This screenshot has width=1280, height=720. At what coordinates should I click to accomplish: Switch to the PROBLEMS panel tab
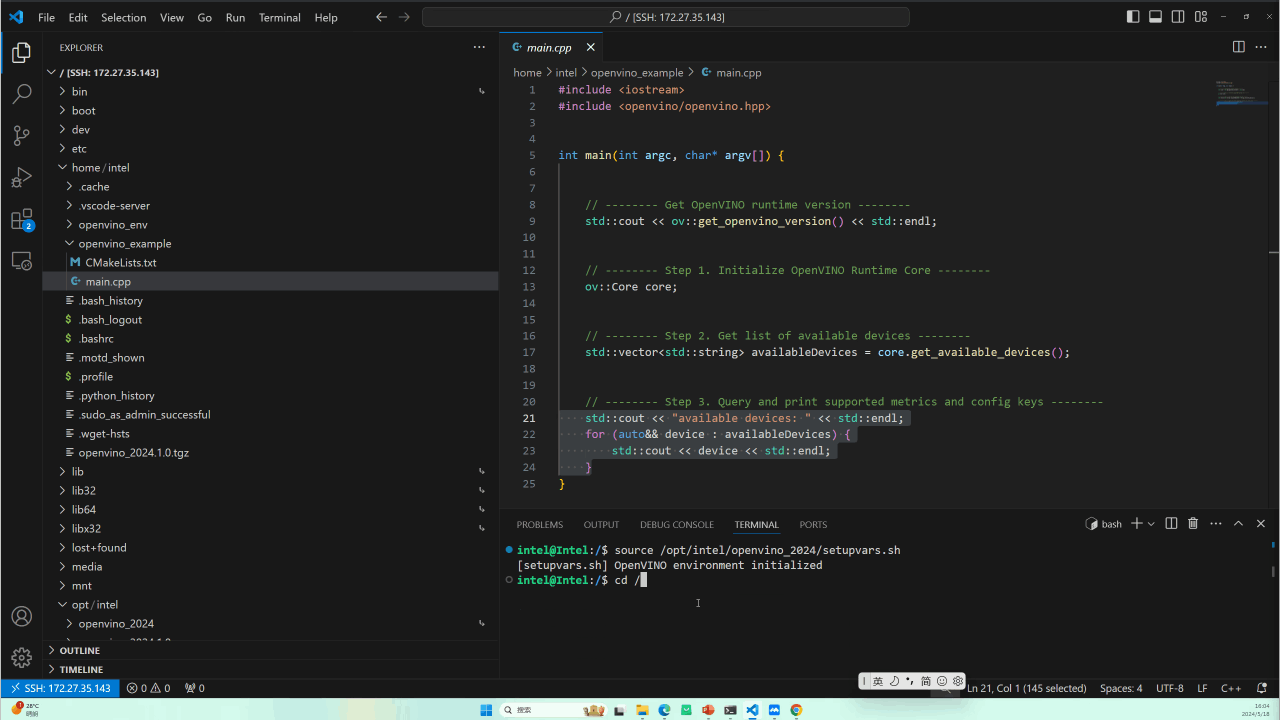(x=540, y=524)
